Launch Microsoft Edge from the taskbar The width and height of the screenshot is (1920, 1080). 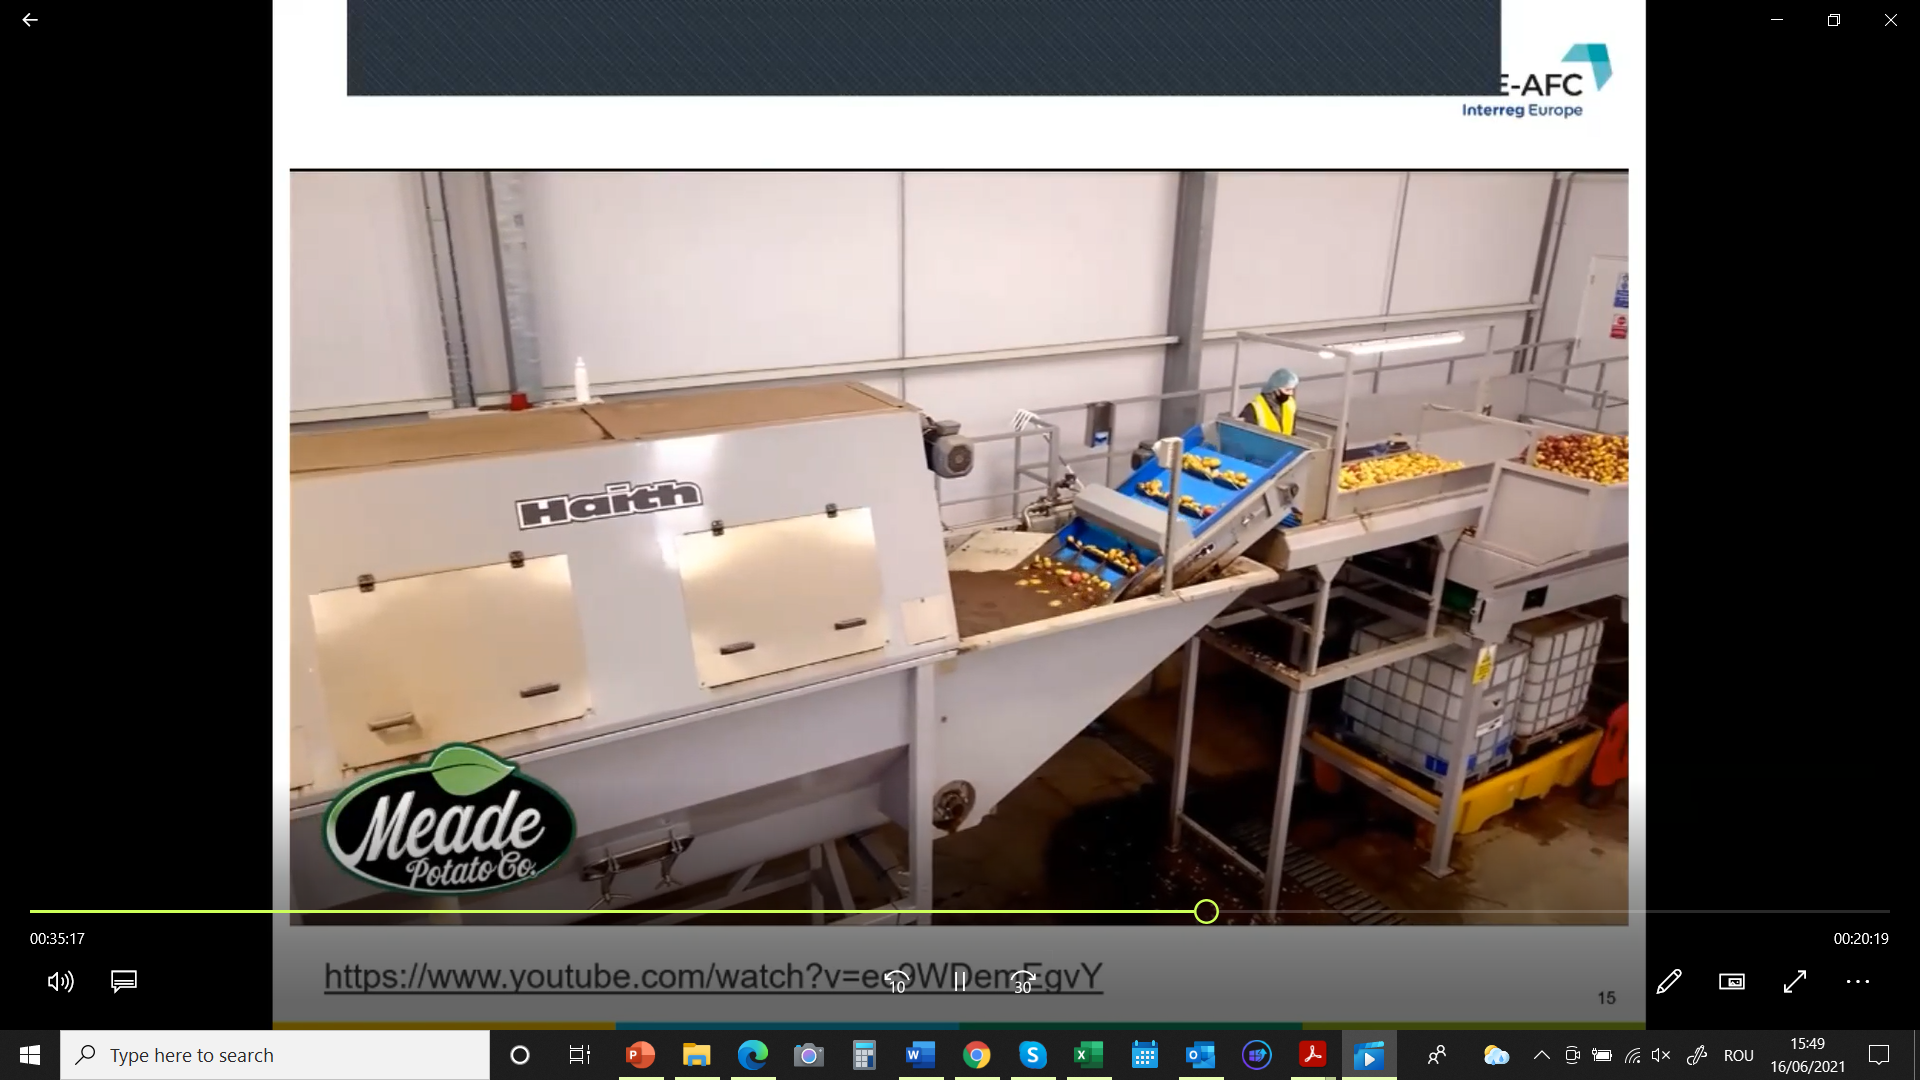click(x=753, y=1055)
